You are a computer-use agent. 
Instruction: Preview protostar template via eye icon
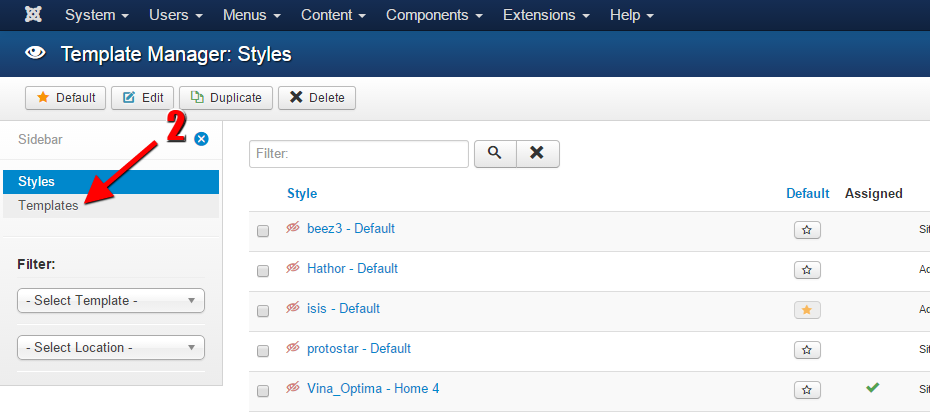coord(293,349)
